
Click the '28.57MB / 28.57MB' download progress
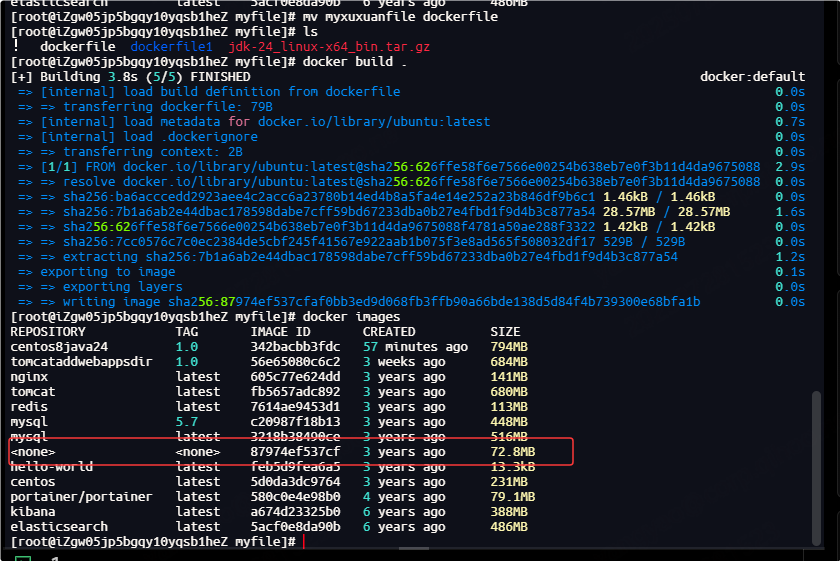[666, 212]
